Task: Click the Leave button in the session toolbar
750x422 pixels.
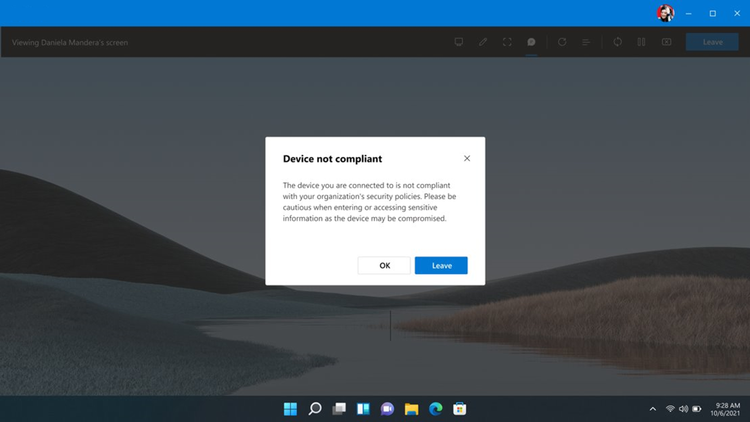Action: (712, 42)
